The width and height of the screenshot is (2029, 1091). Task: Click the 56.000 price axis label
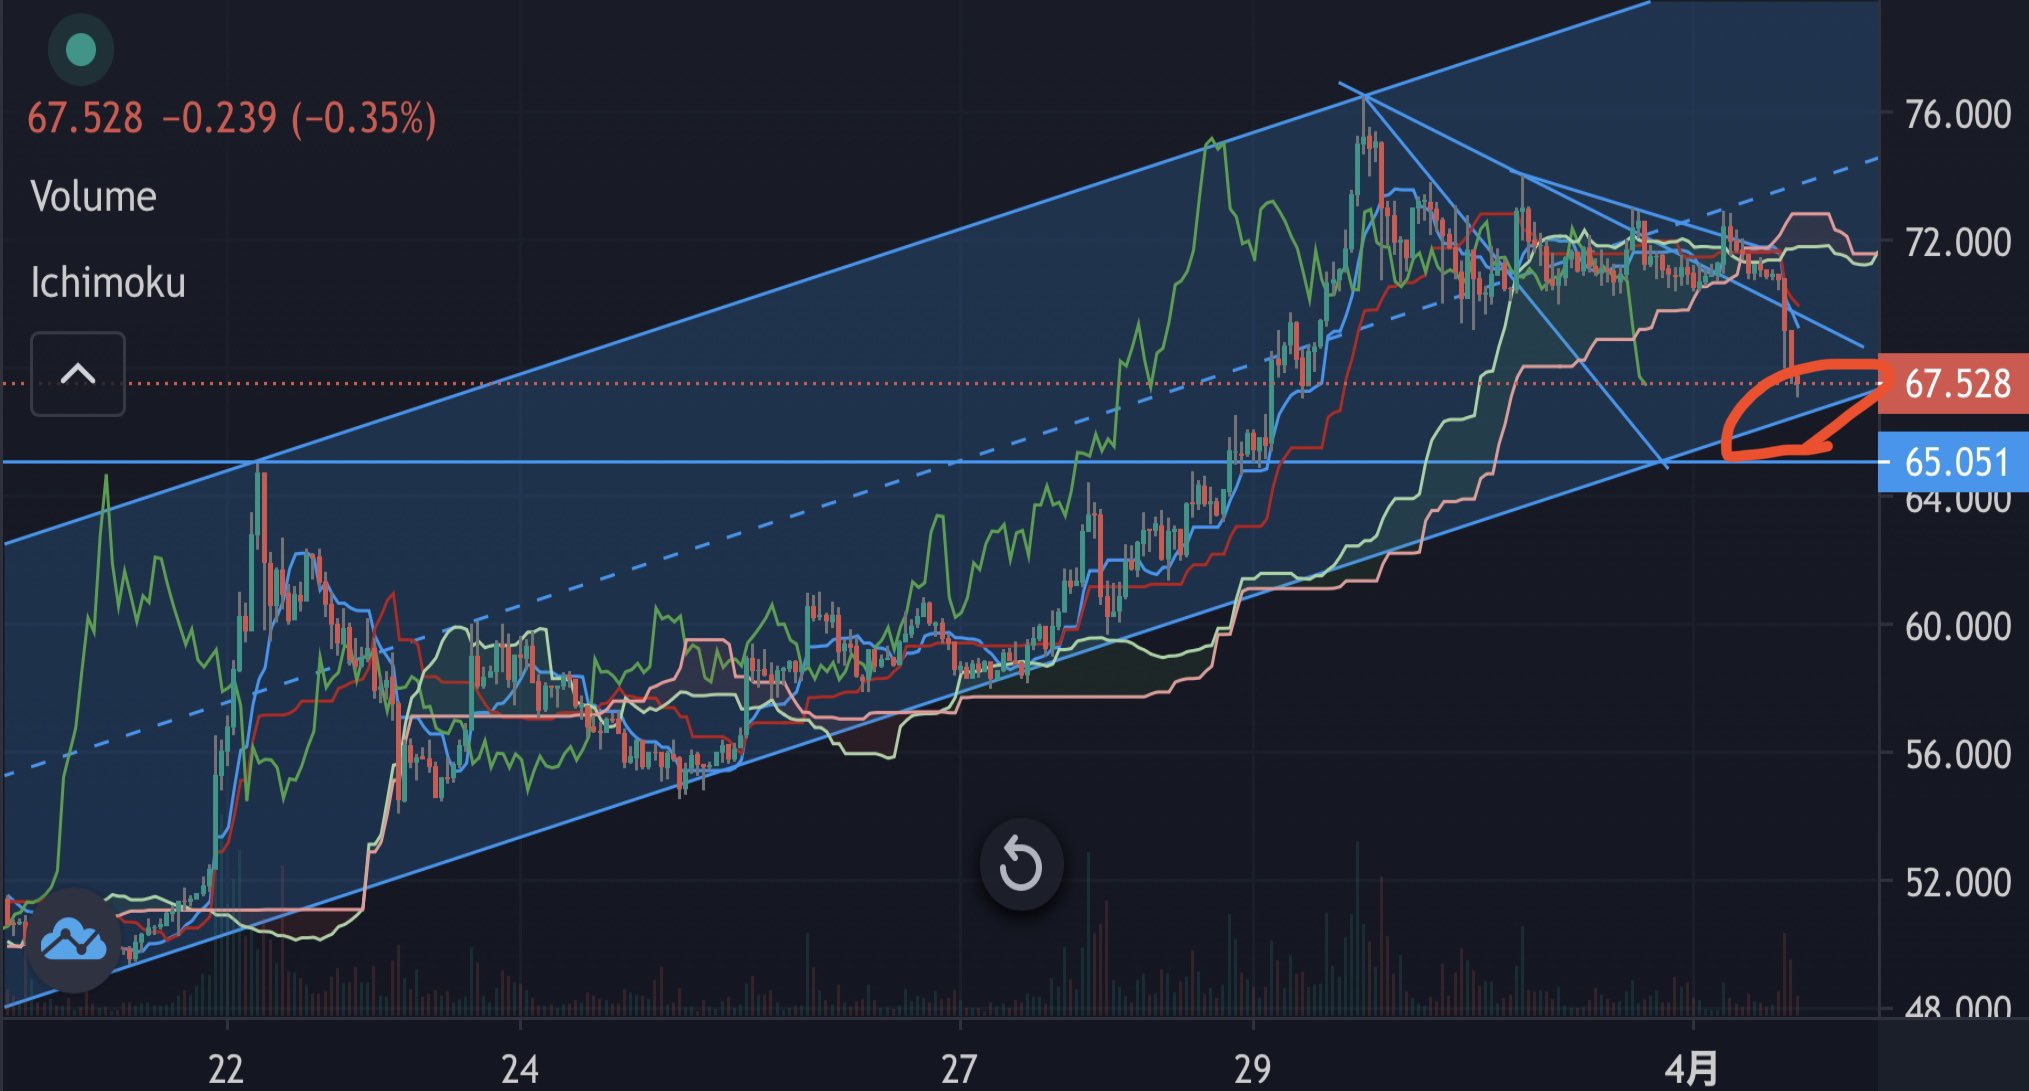coord(1956,755)
